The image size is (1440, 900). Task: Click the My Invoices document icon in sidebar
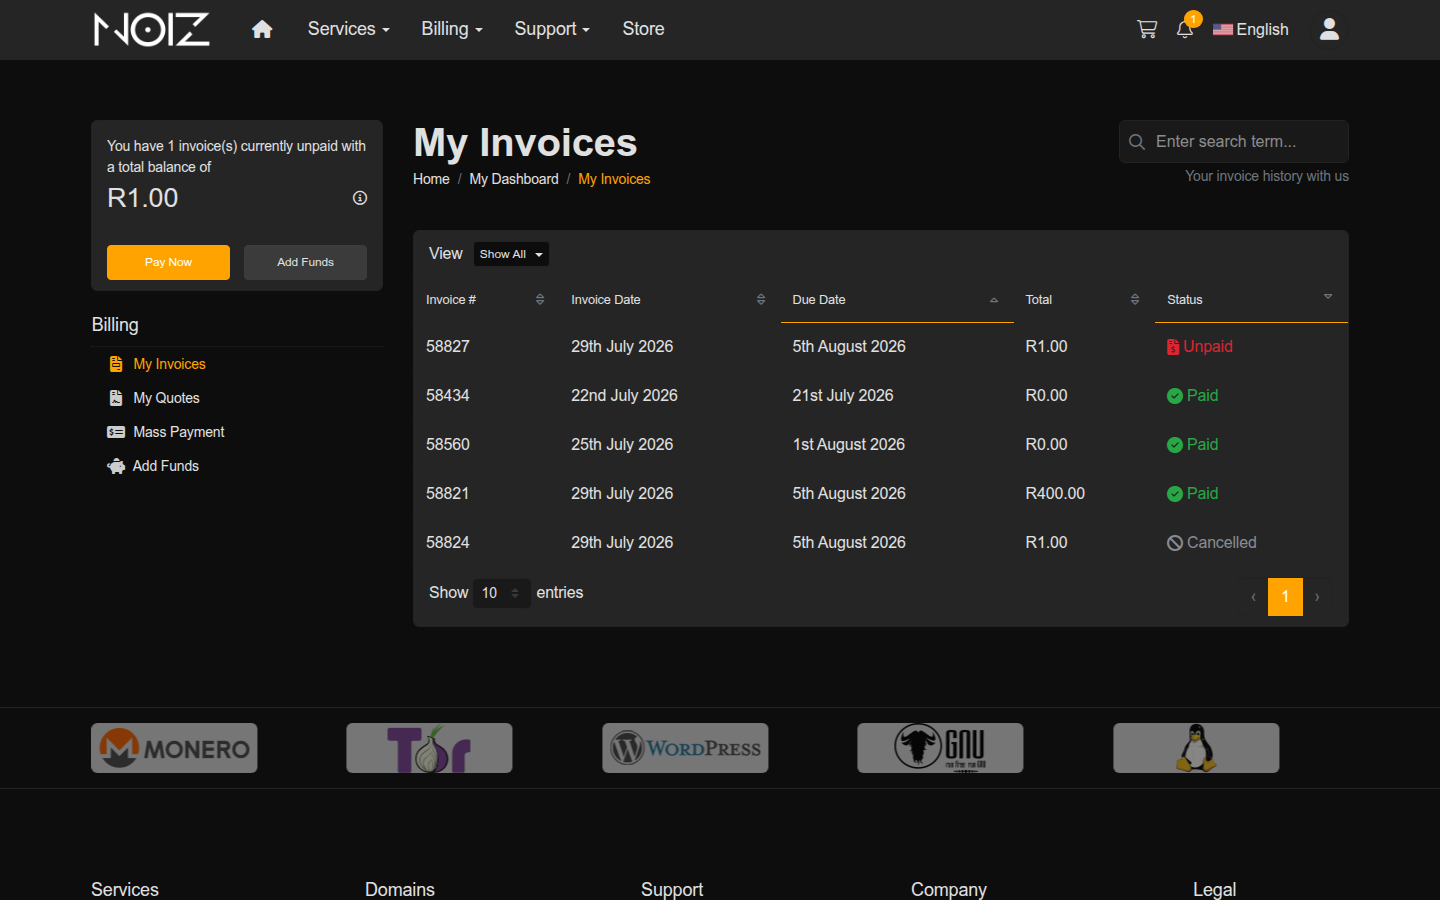click(x=116, y=364)
